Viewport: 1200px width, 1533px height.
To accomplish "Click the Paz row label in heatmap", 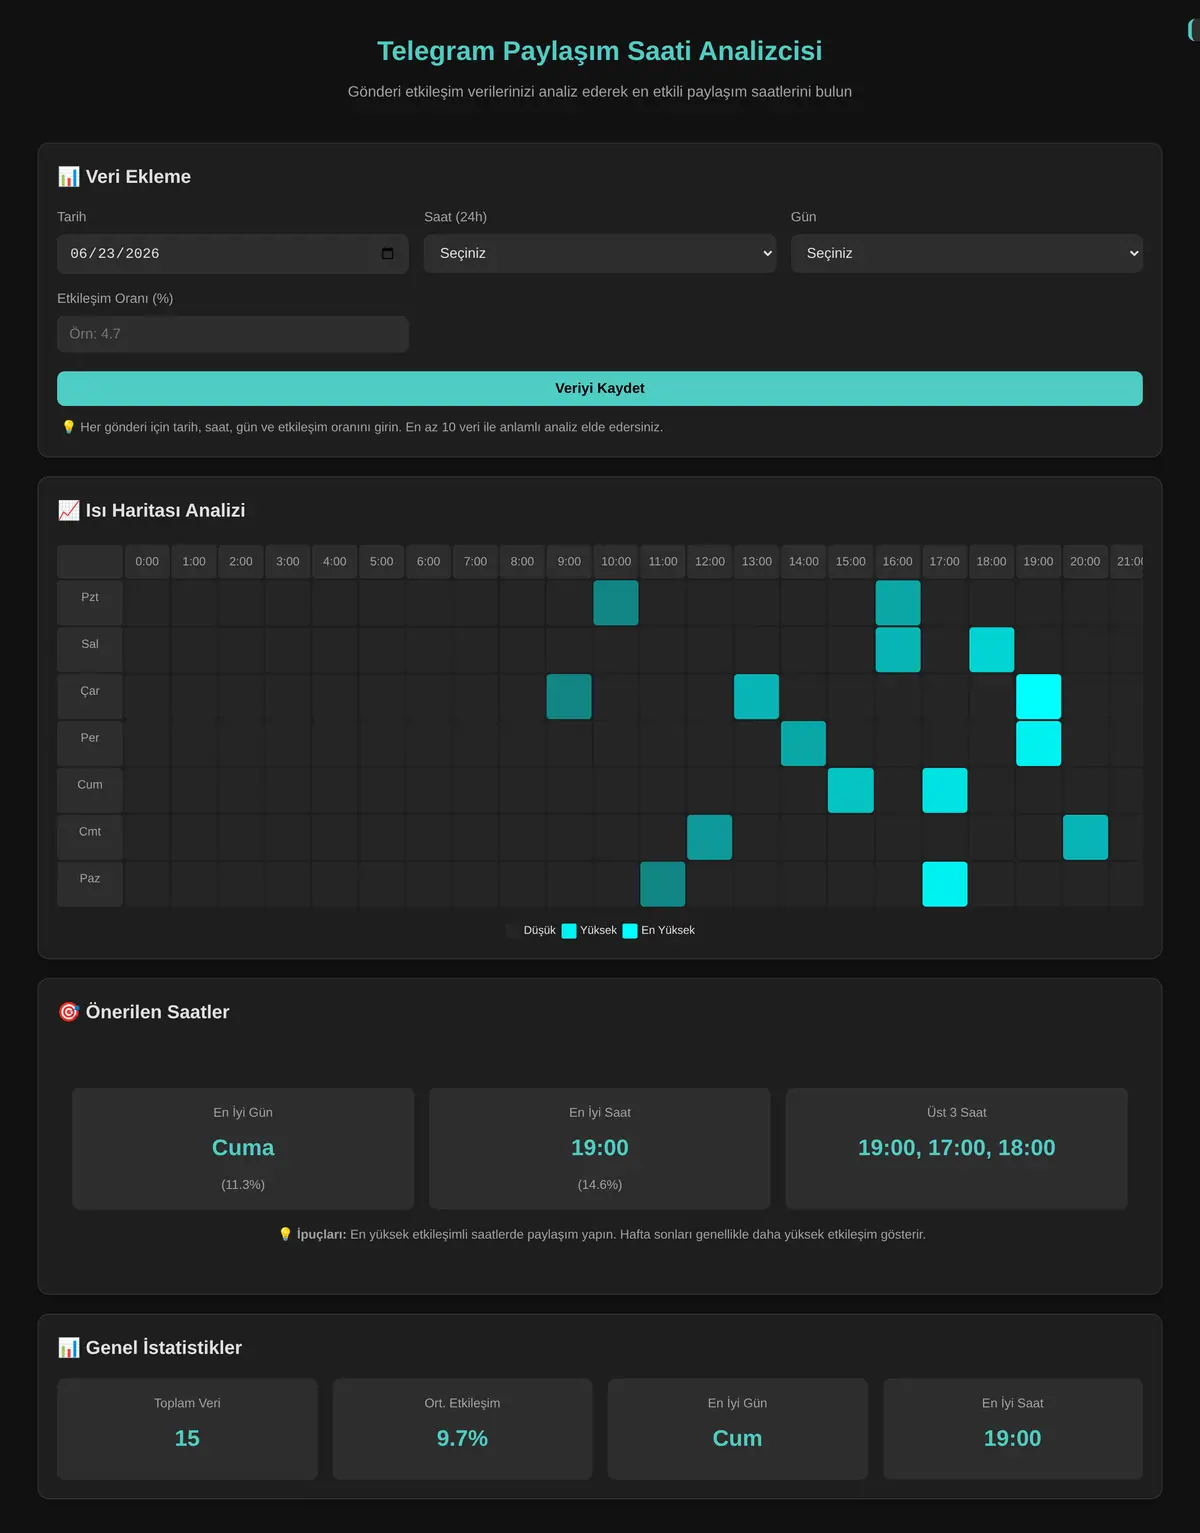I will 90,884.
